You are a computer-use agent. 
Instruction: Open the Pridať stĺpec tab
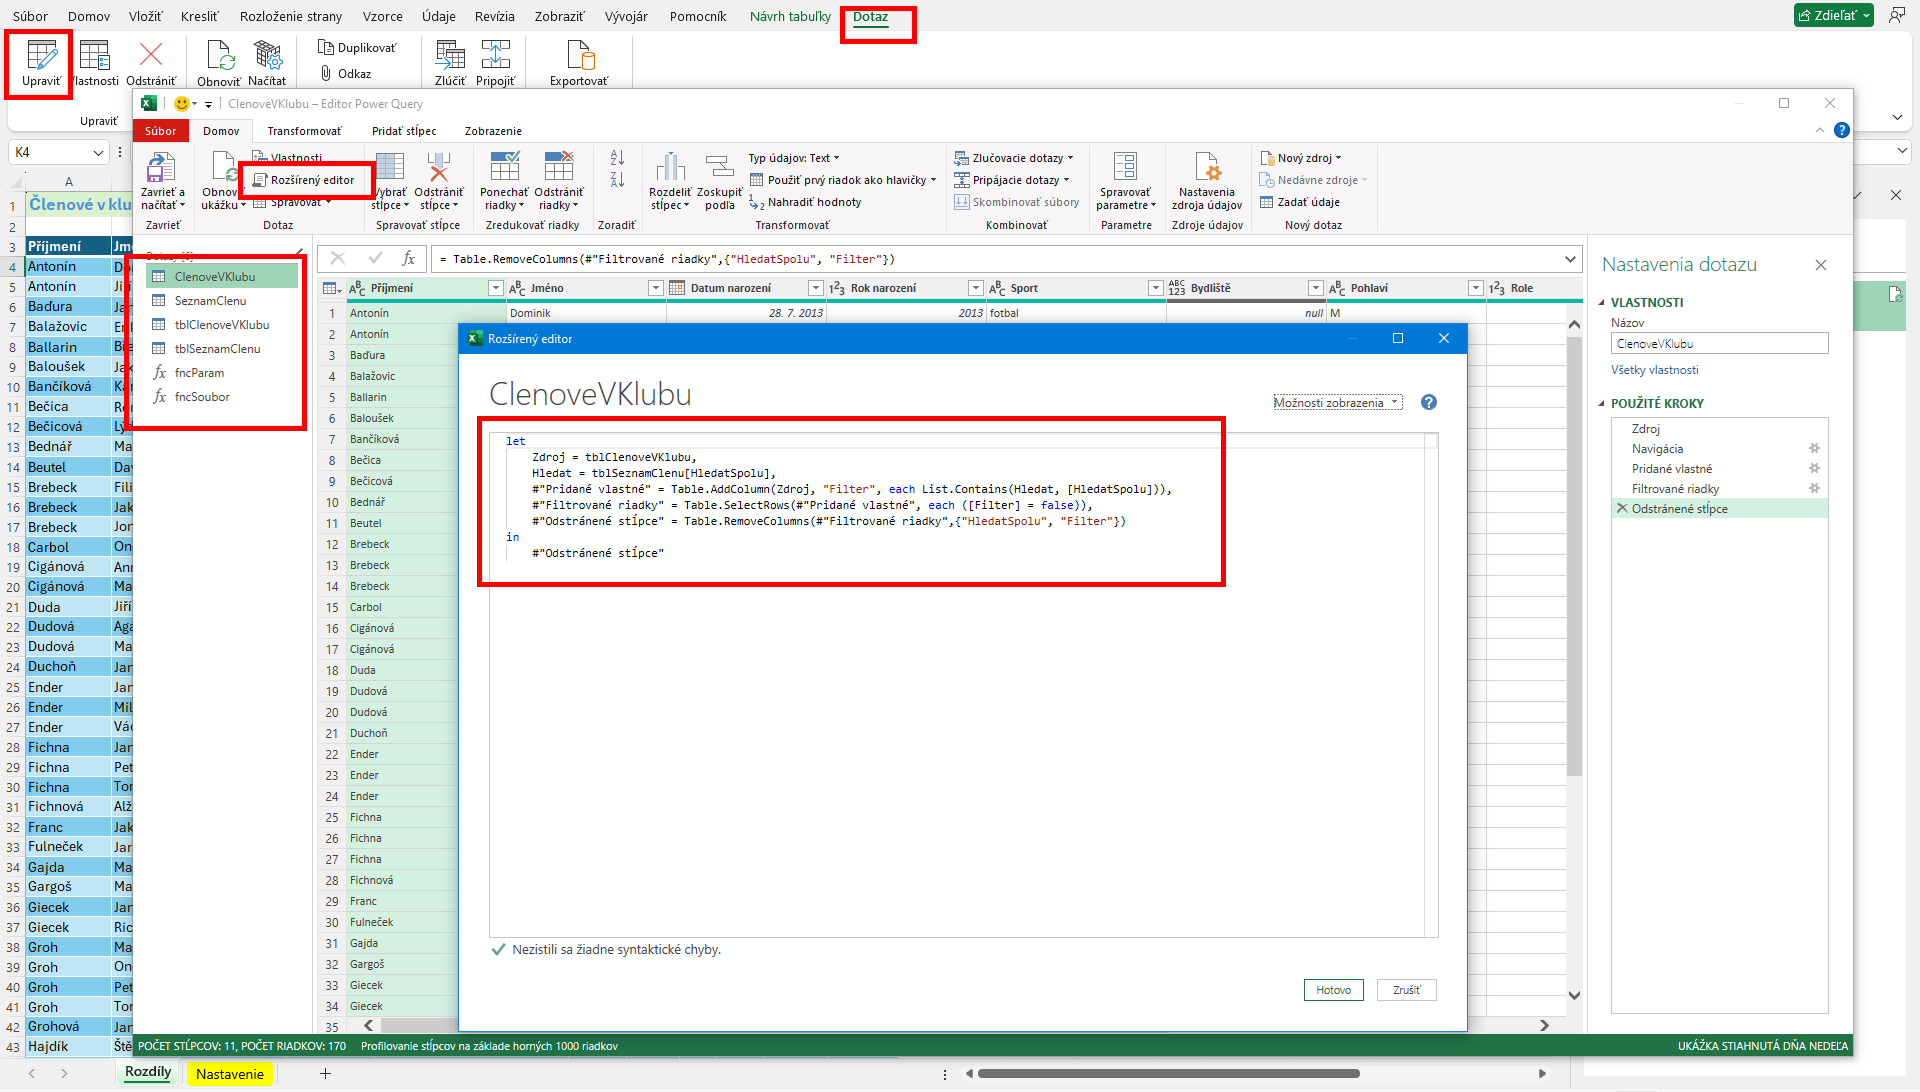[404, 131]
